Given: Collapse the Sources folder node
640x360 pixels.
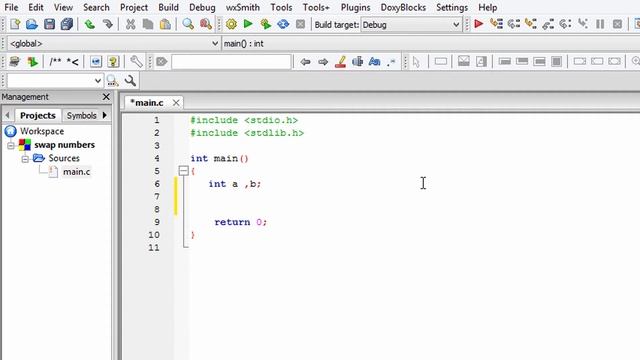Looking at the screenshot, I should pyautogui.click(x=25, y=159).
